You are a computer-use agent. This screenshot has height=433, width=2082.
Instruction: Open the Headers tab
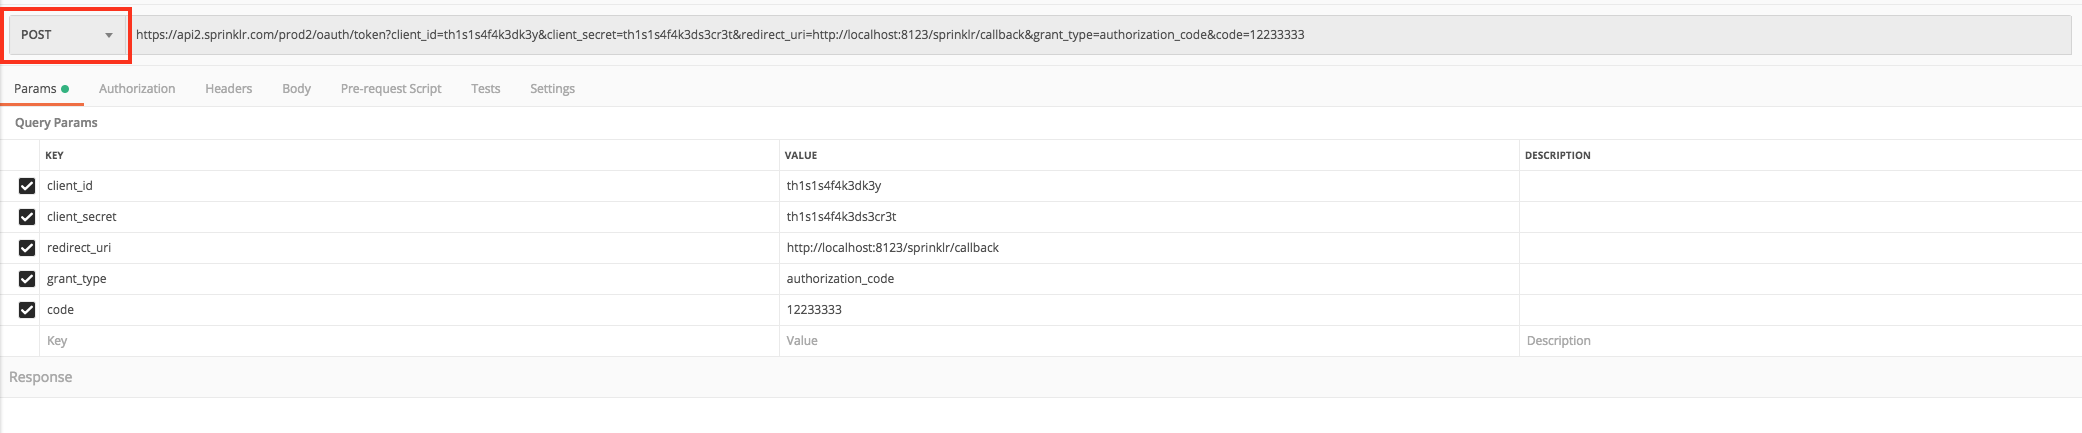click(228, 89)
